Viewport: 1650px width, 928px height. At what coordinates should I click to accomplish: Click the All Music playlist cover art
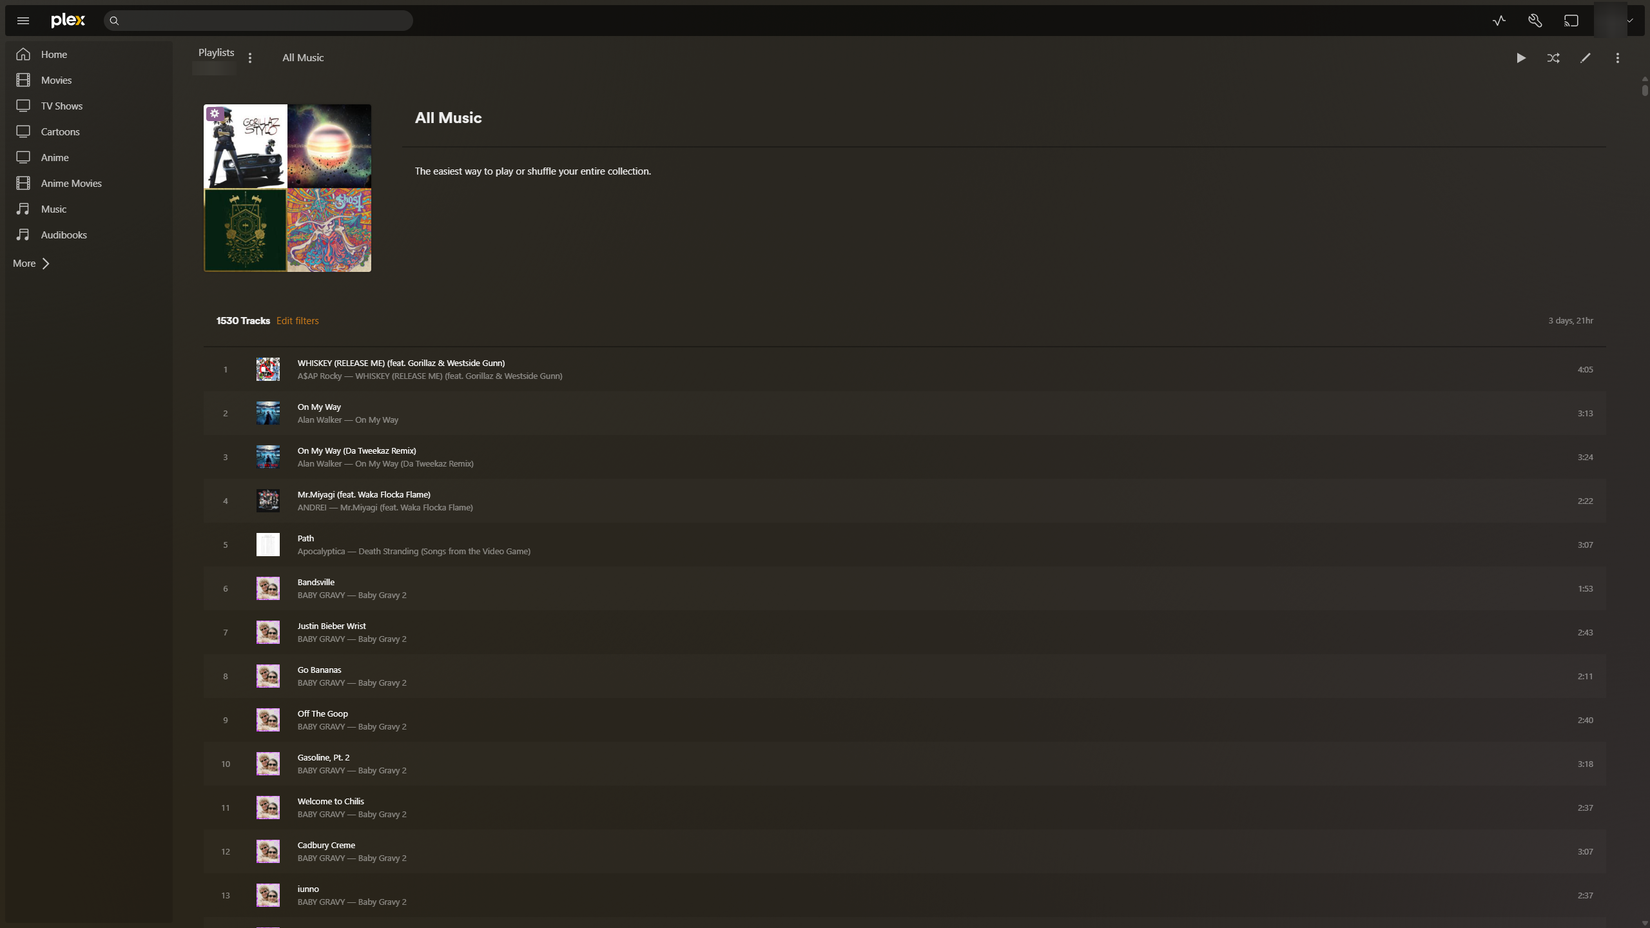point(287,188)
